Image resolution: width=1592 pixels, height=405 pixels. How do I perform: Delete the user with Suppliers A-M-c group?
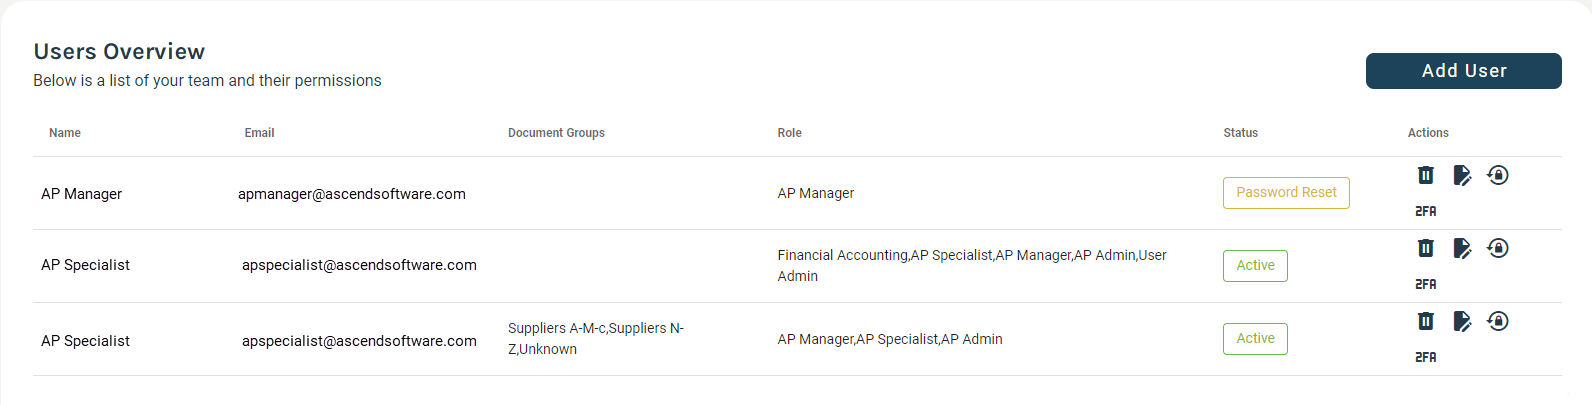1425,321
